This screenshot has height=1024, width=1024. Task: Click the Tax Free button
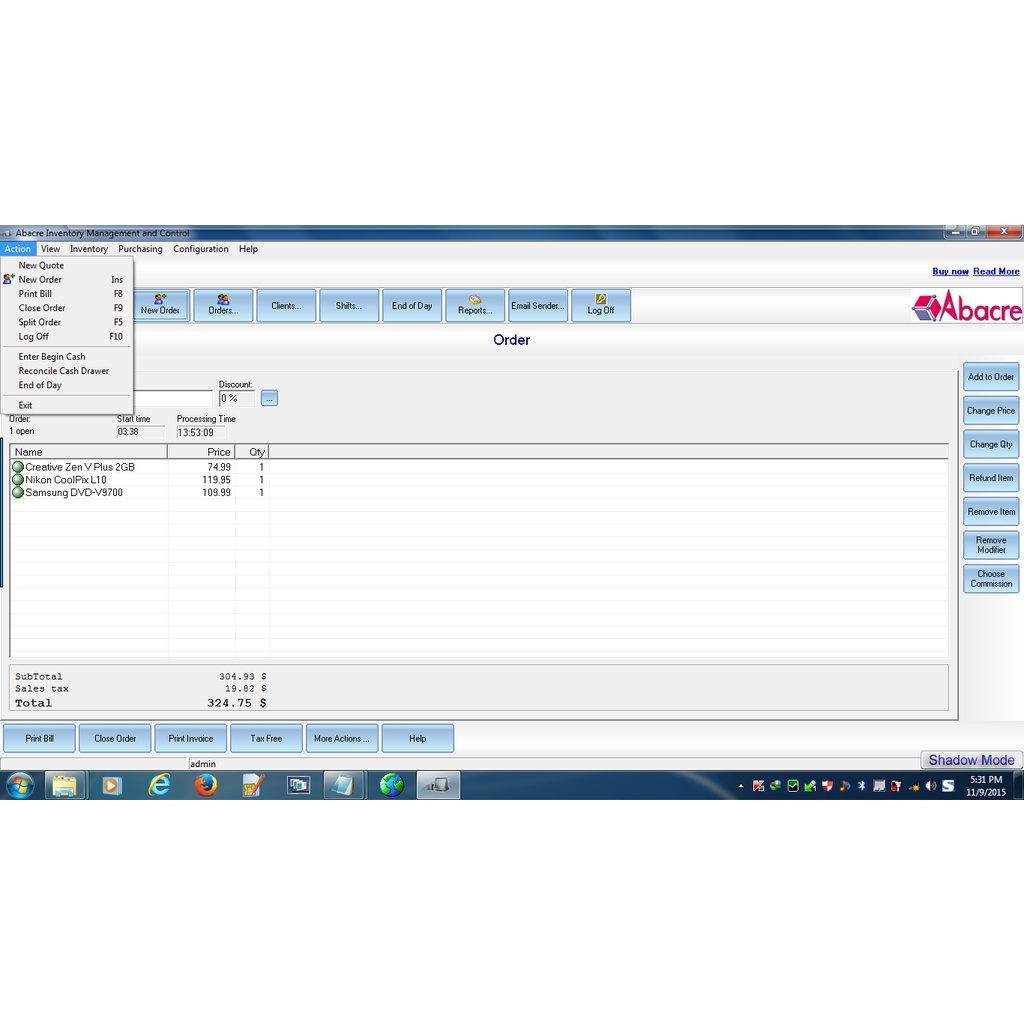pos(266,739)
